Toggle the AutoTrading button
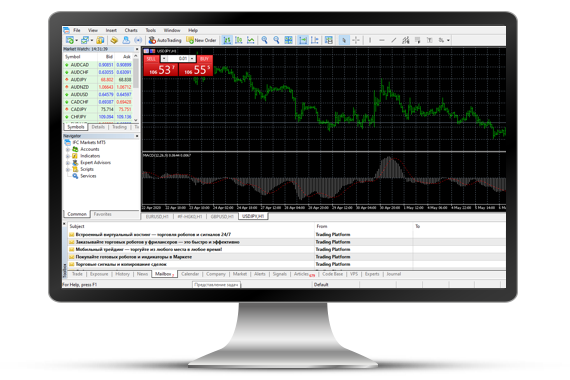Image resolution: width=570 pixels, height=380 pixels. (165, 40)
